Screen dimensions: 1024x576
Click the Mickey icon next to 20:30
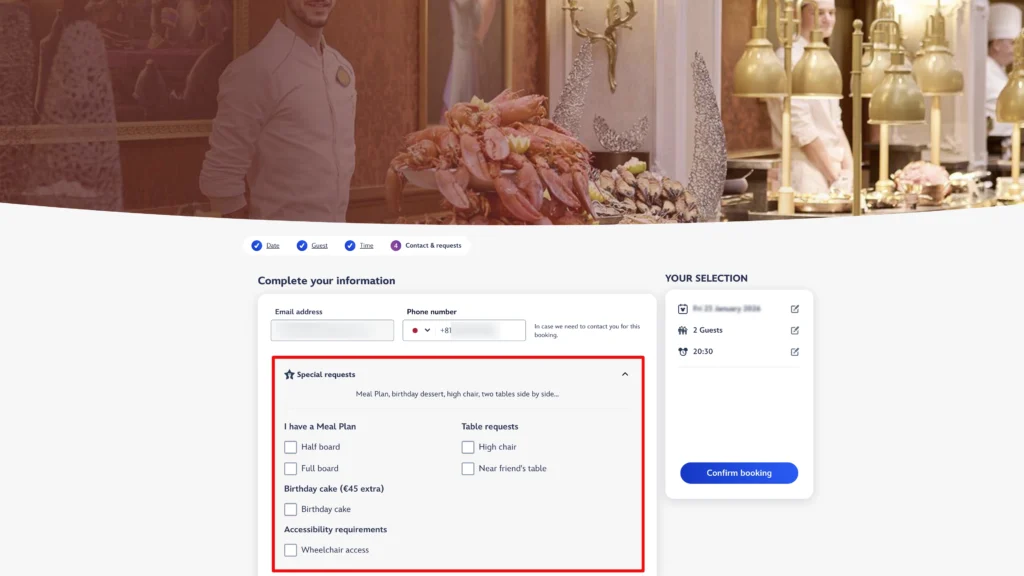coord(683,352)
